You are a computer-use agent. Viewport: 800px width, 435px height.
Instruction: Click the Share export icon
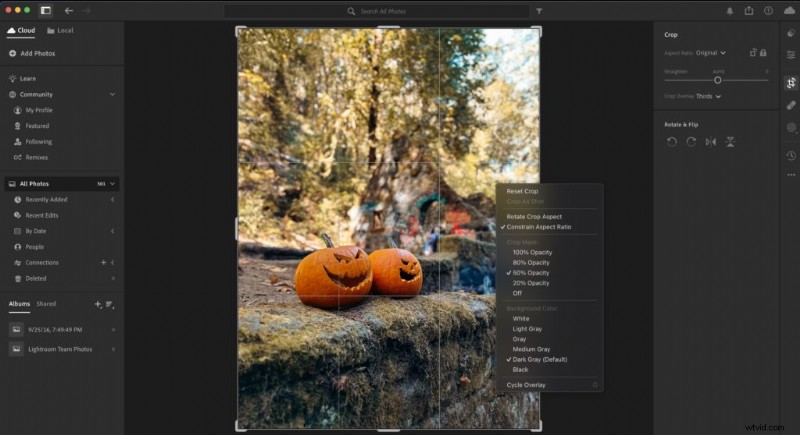pos(749,11)
